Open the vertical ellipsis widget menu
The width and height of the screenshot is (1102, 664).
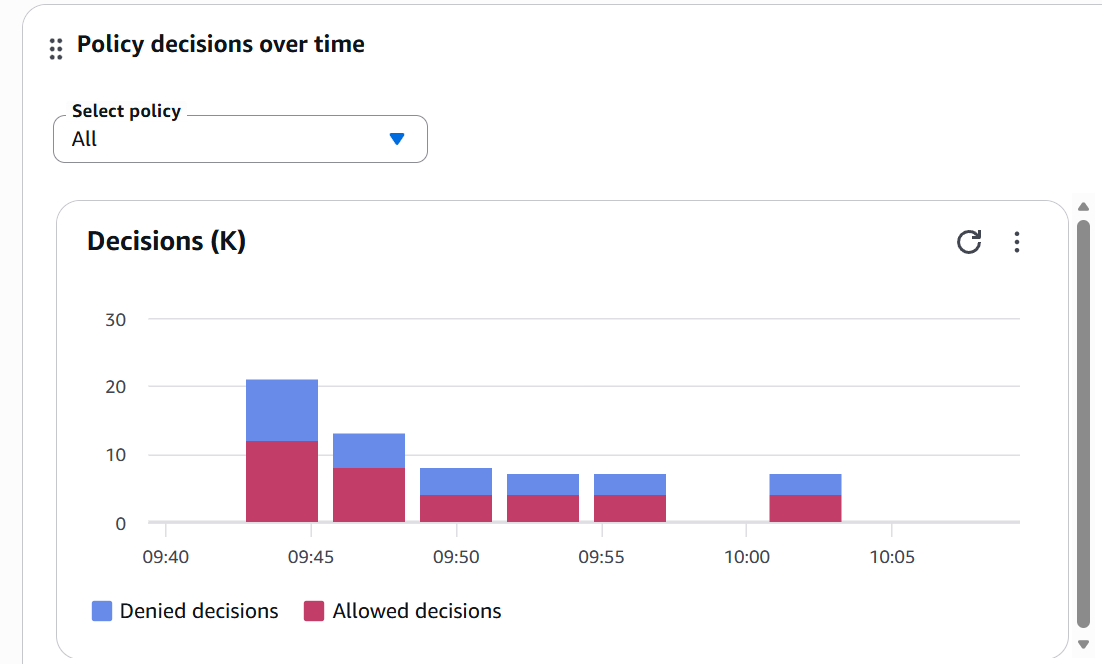click(x=1017, y=242)
